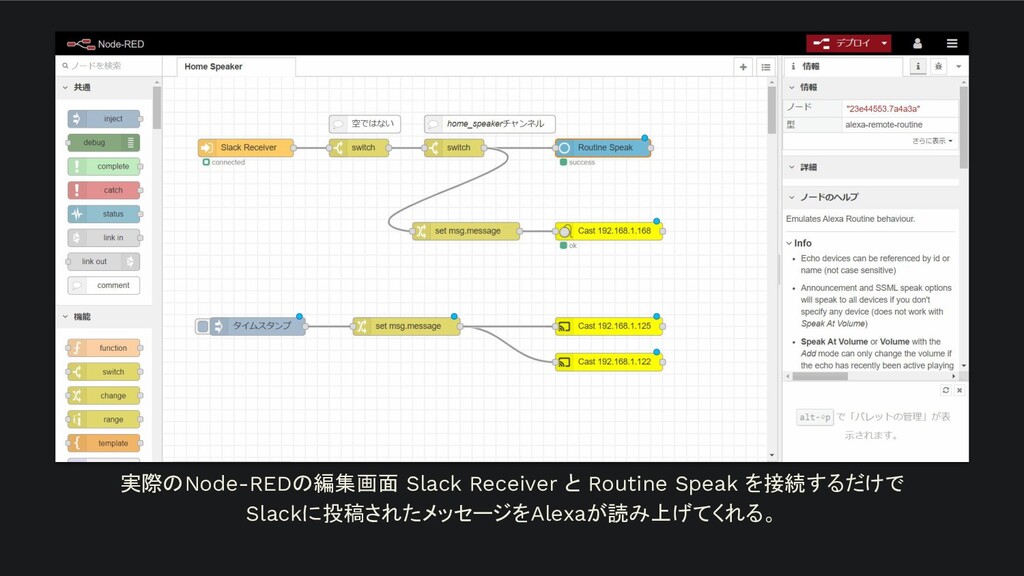The height and width of the screenshot is (576, 1024).
Task: Select the set msg.message node near Cast 168
Action: click(466, 231)
